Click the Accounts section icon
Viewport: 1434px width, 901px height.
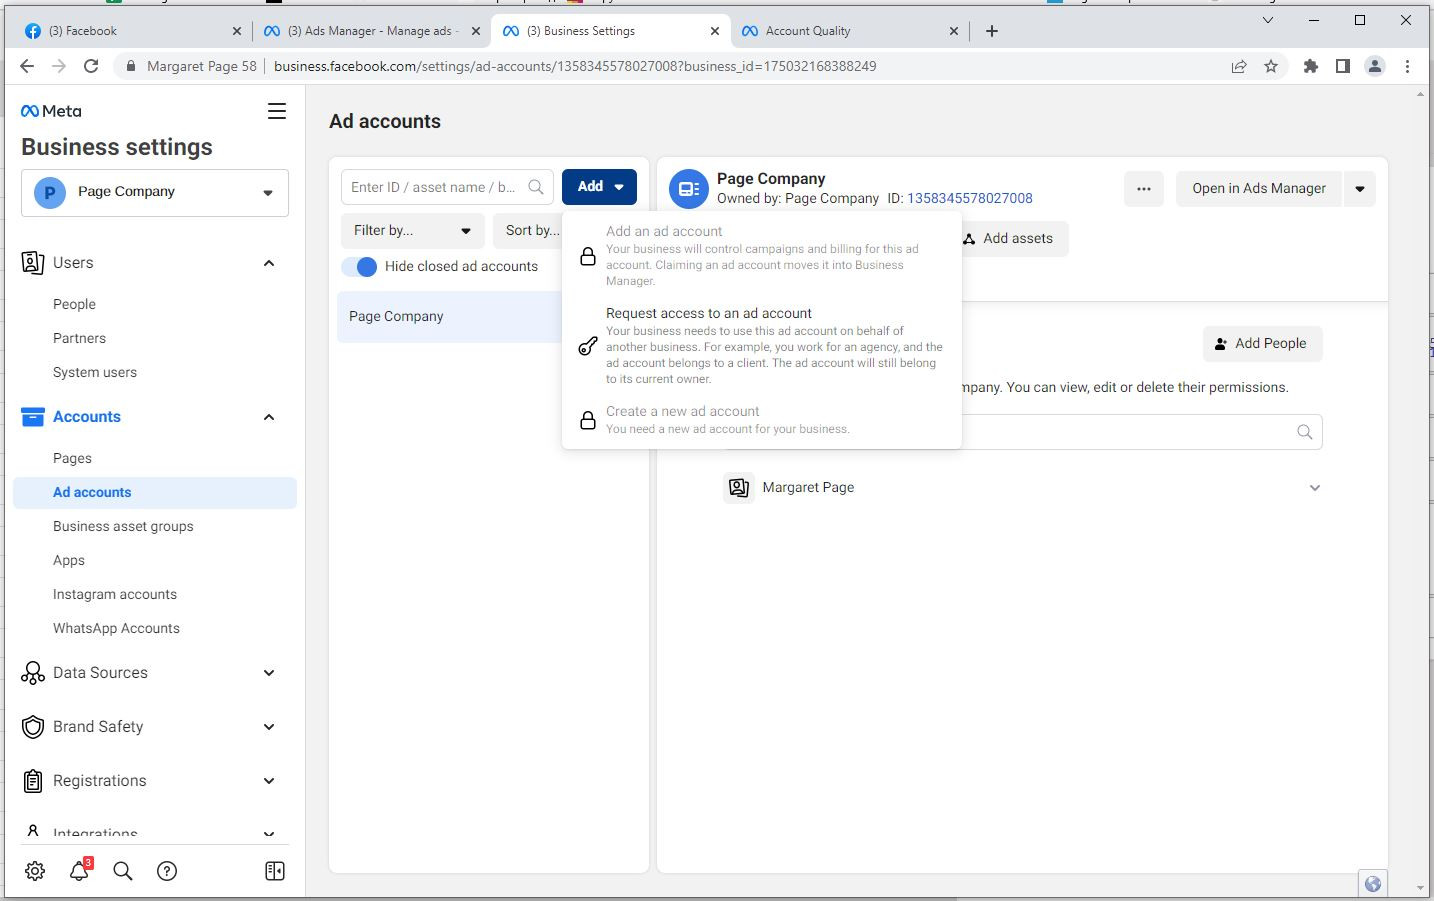(32, 417)
